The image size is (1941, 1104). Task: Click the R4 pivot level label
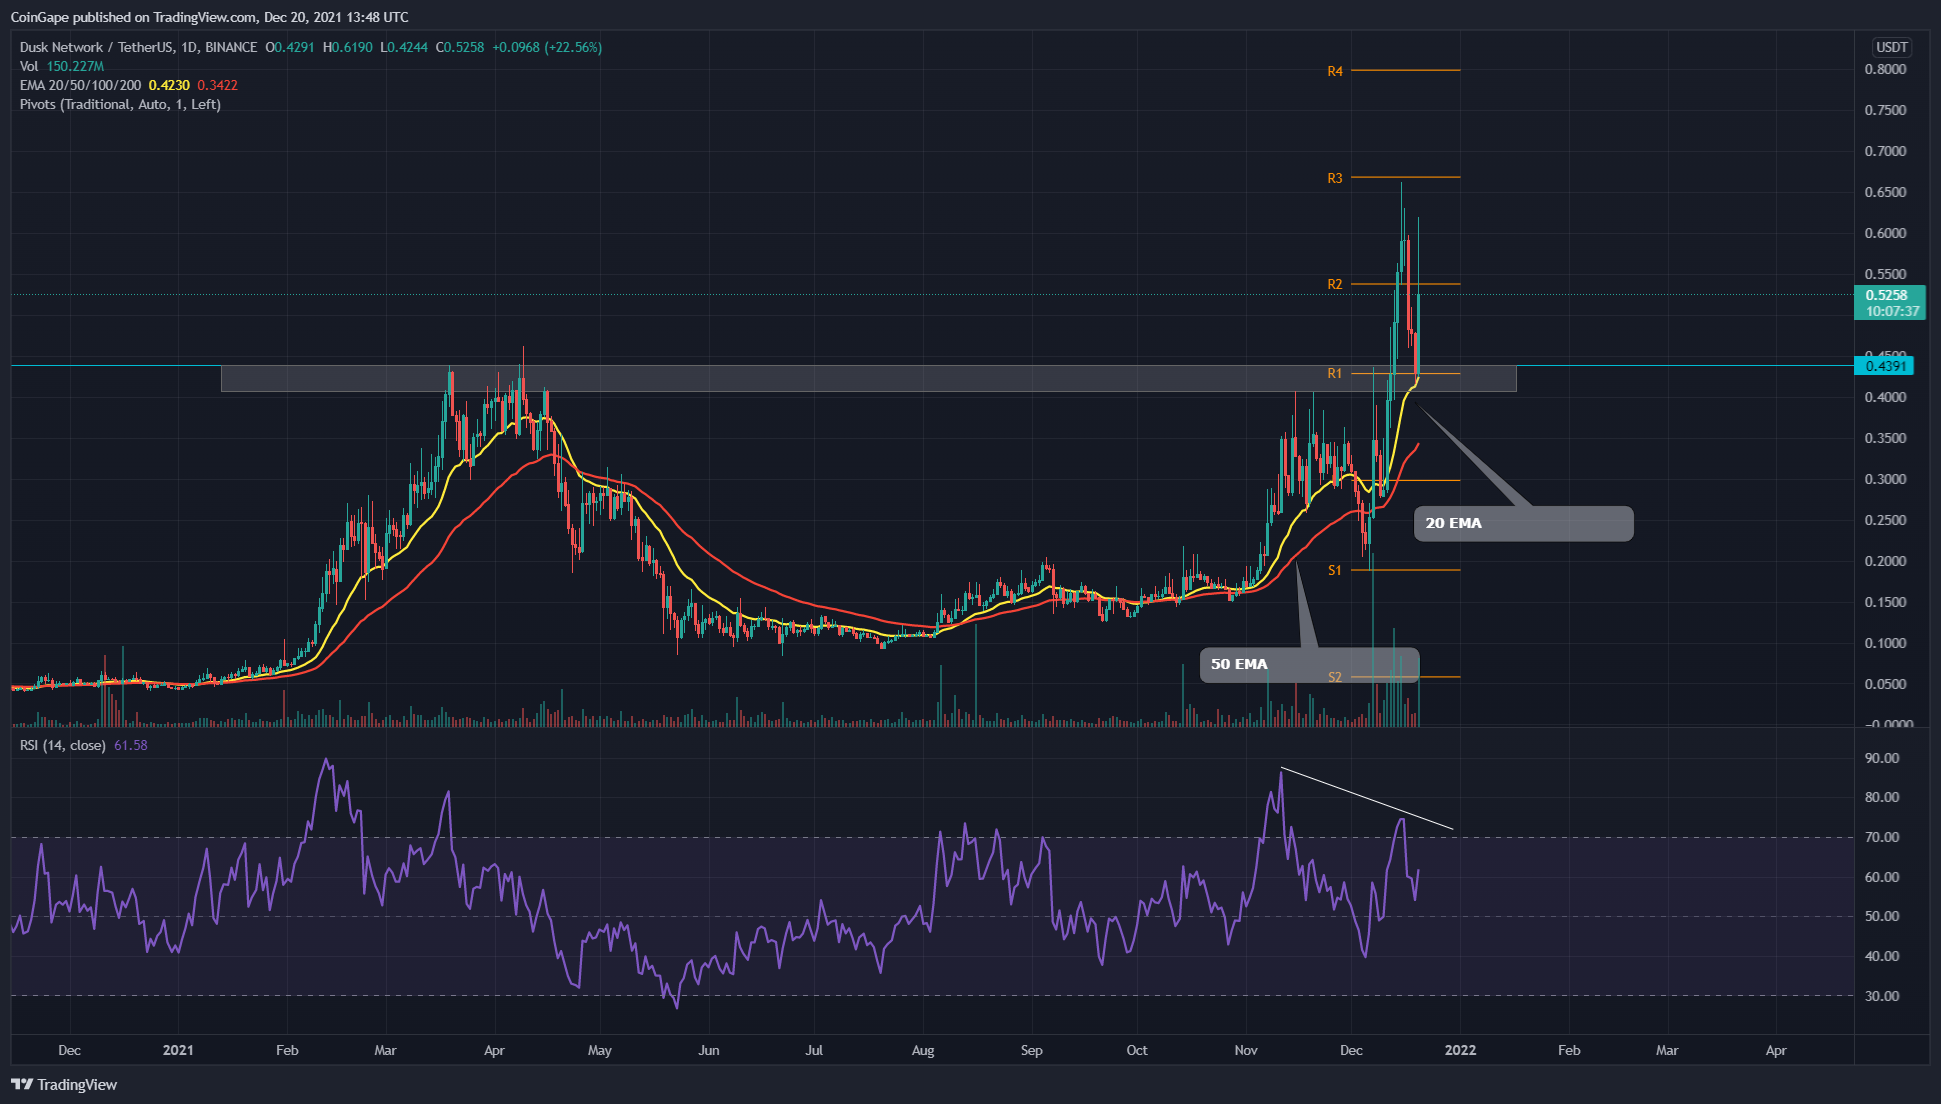(x=1335, y=71)
